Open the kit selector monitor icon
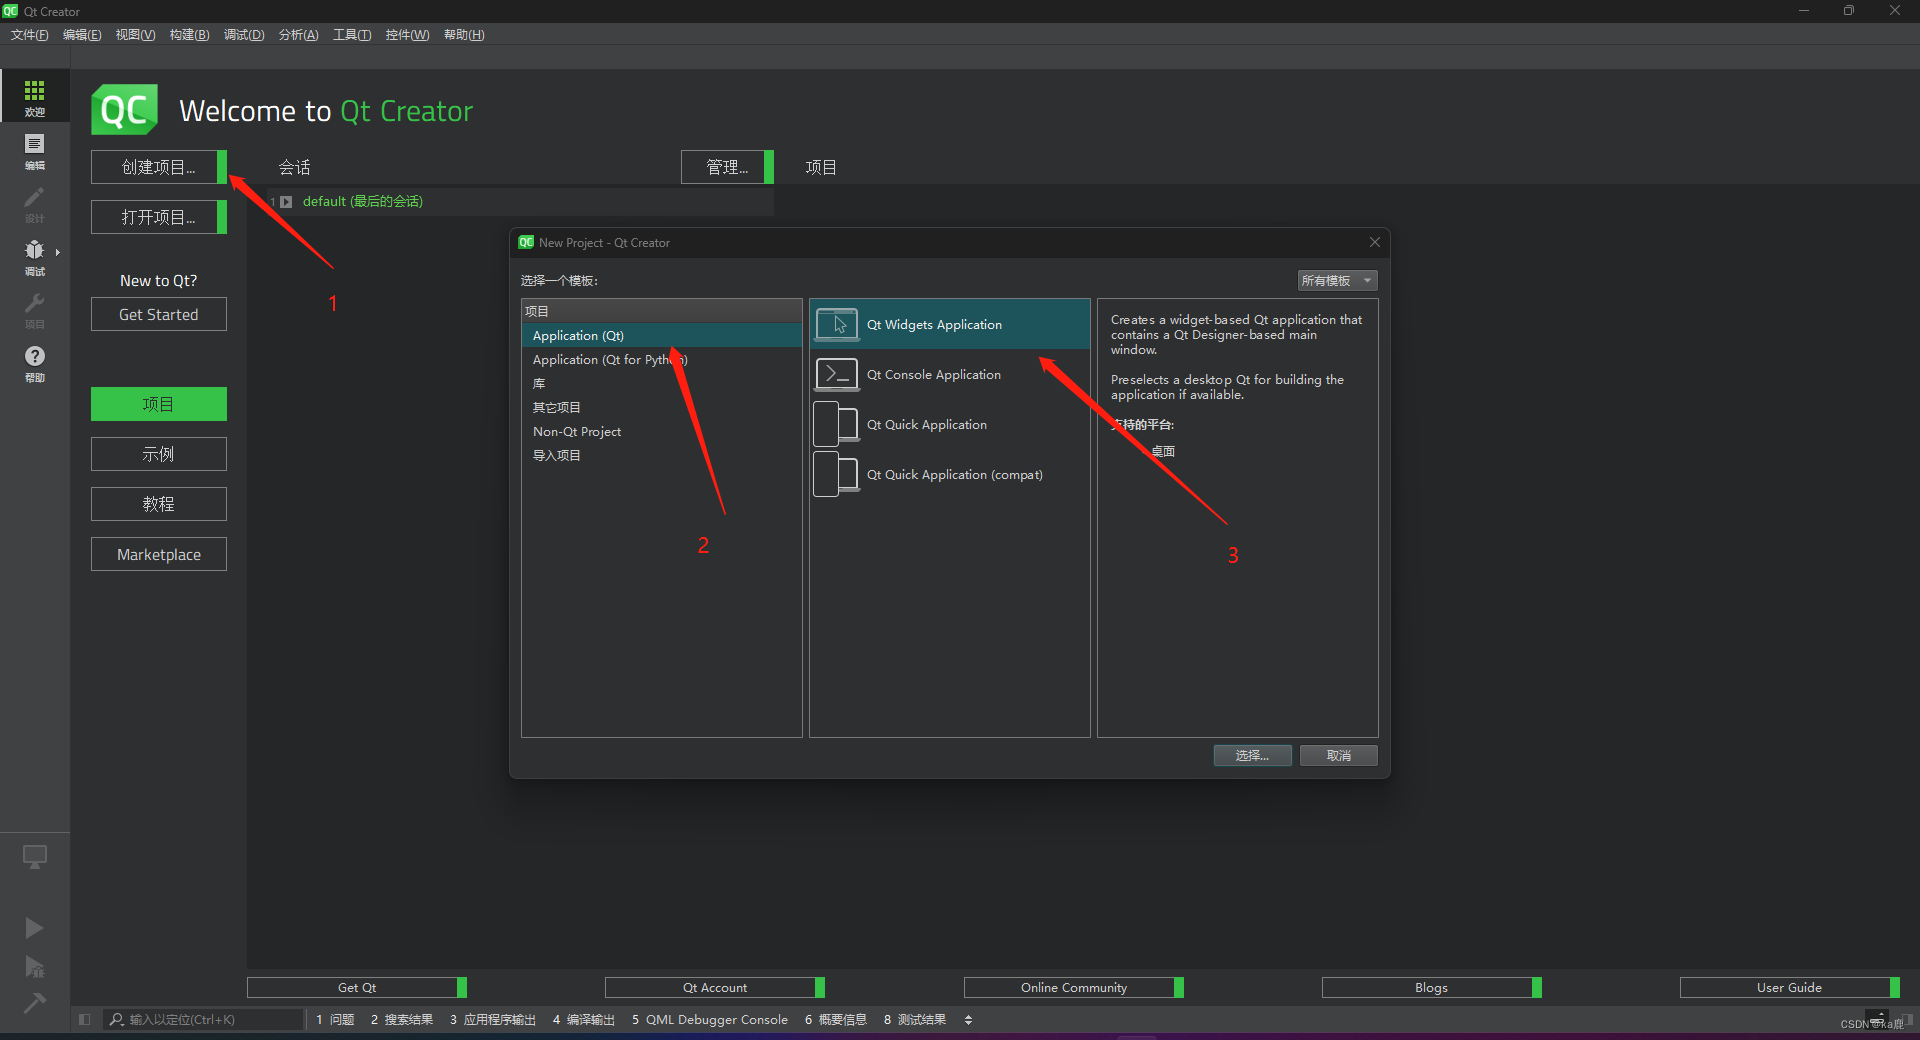This screenshot has width=1920, height=1040. (x=34, y=857)
